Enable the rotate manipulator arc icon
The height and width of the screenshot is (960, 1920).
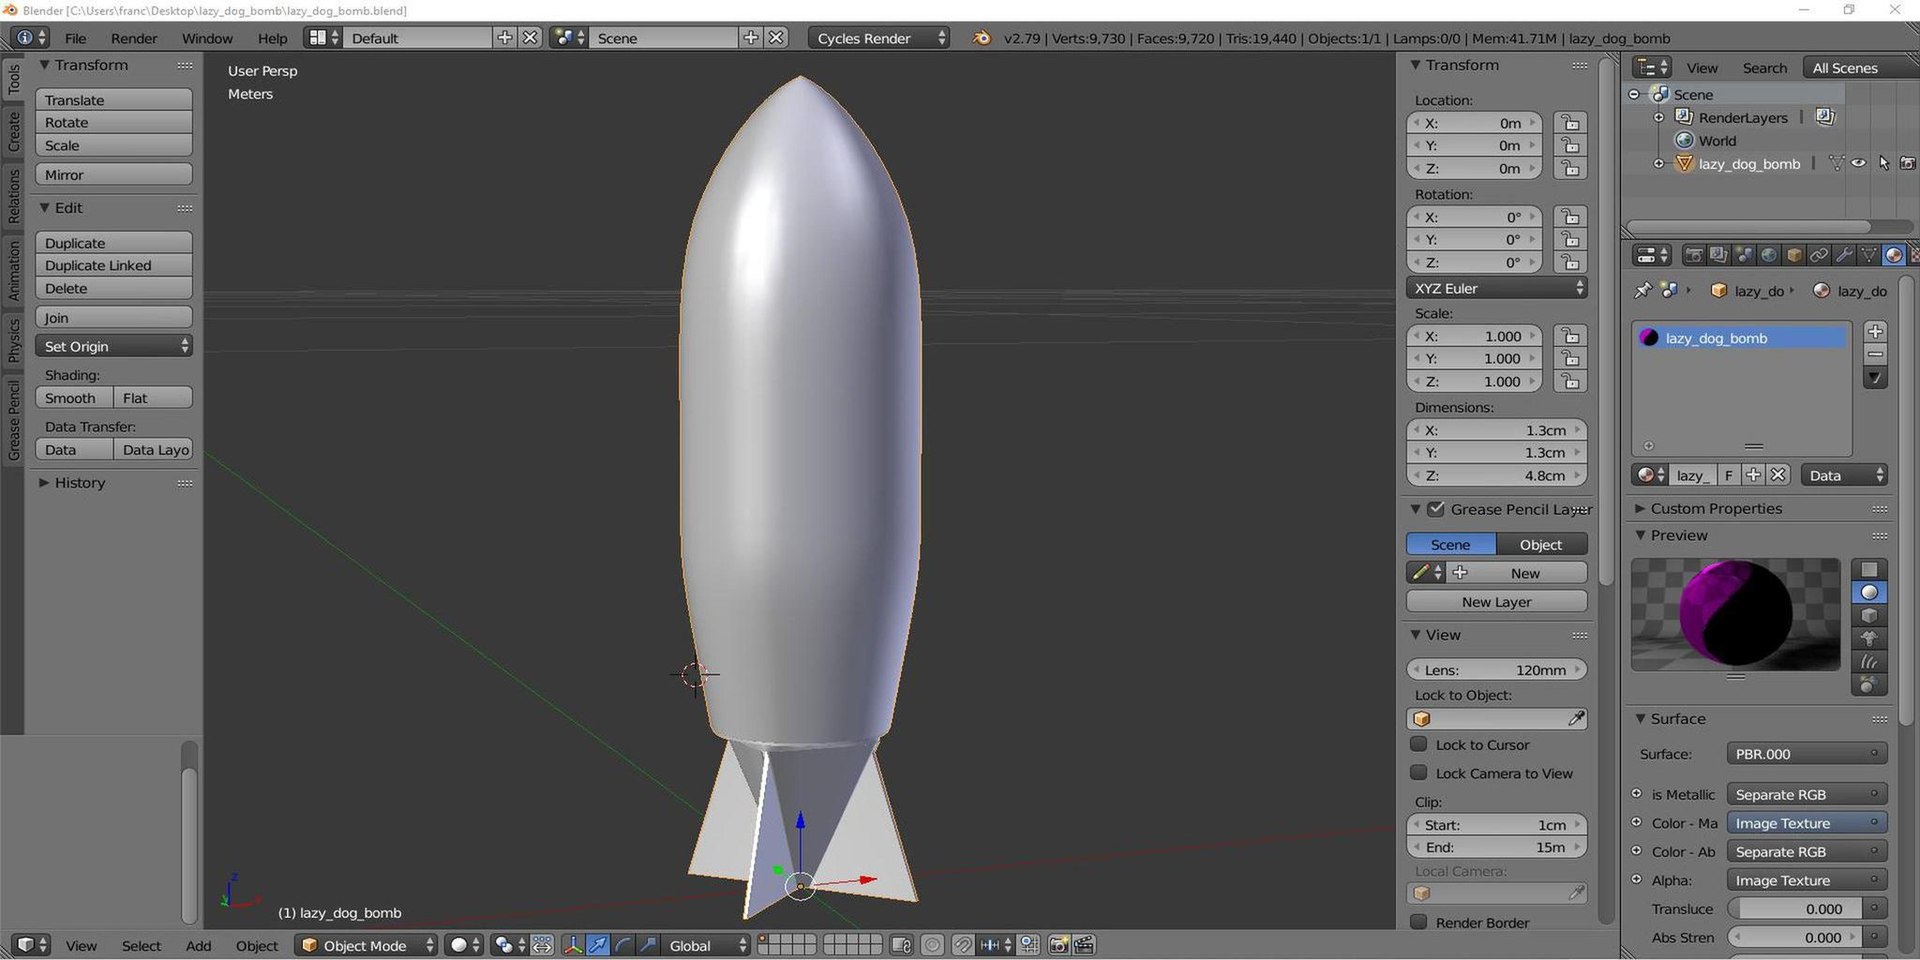[x=623, y=945]
